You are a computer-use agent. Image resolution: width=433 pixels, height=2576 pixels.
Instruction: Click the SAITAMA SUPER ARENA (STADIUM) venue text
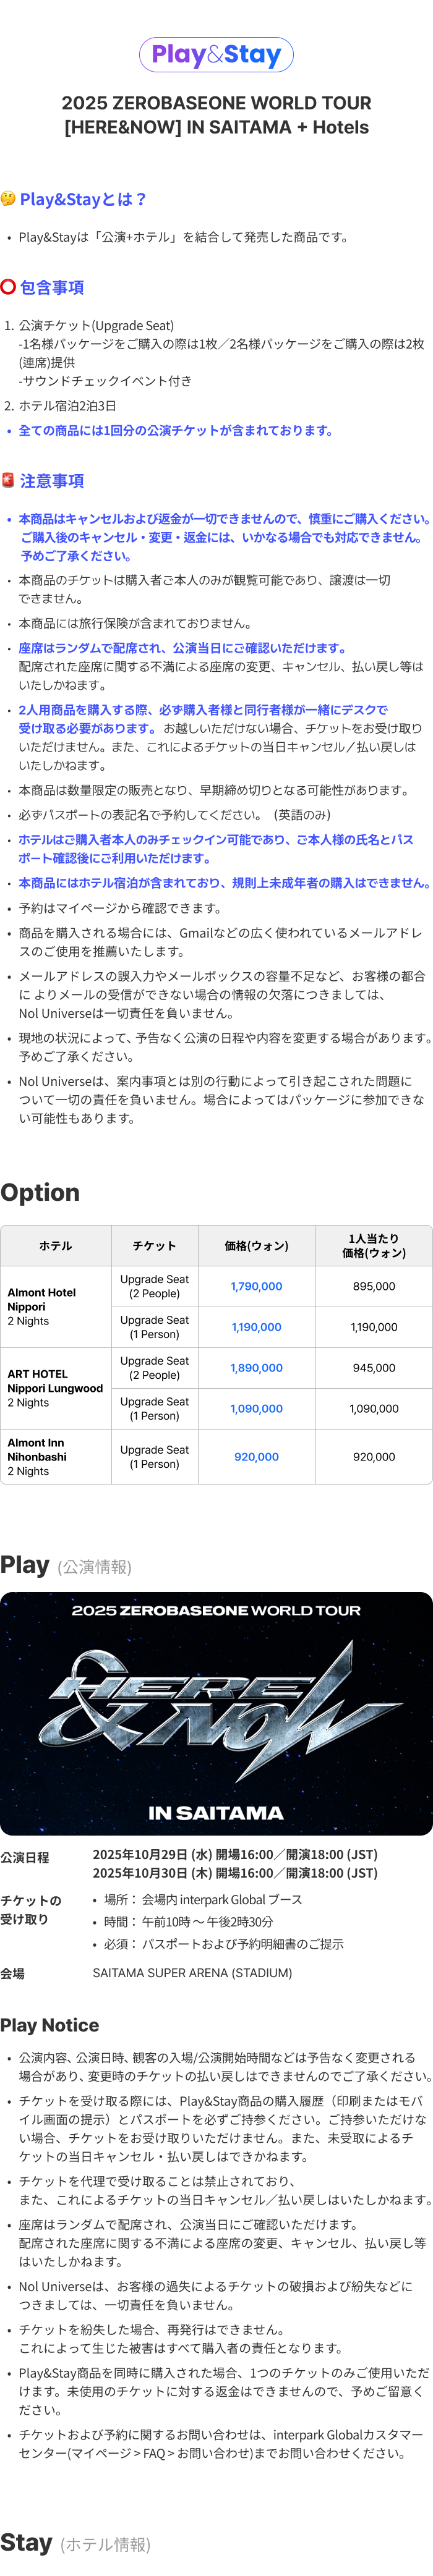click(x=192, y=1973)
